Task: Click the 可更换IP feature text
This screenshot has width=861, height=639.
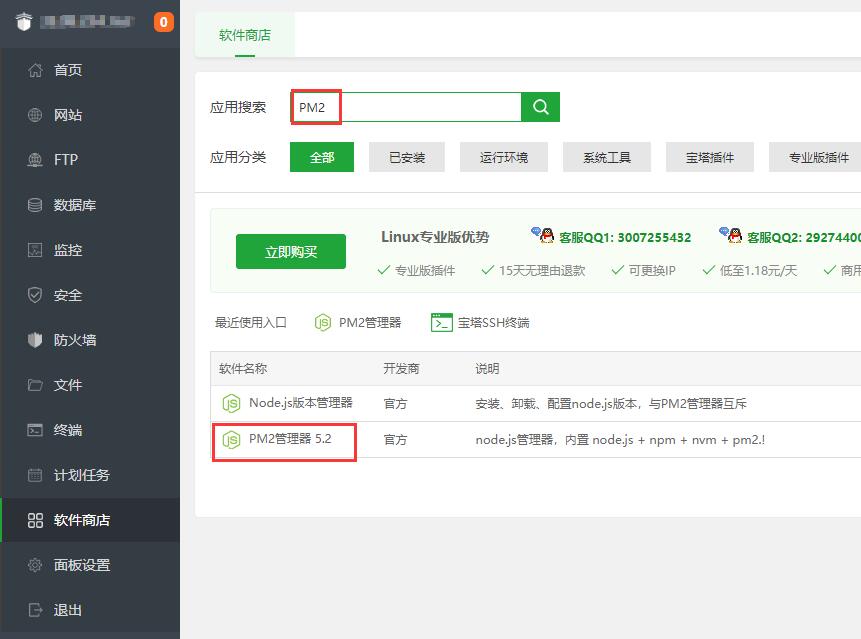Action: point(652,270)
